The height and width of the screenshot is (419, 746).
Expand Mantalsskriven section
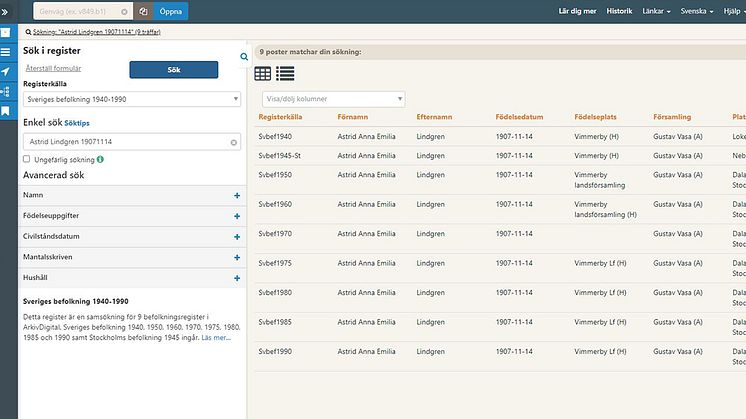[x=132, y=257]
